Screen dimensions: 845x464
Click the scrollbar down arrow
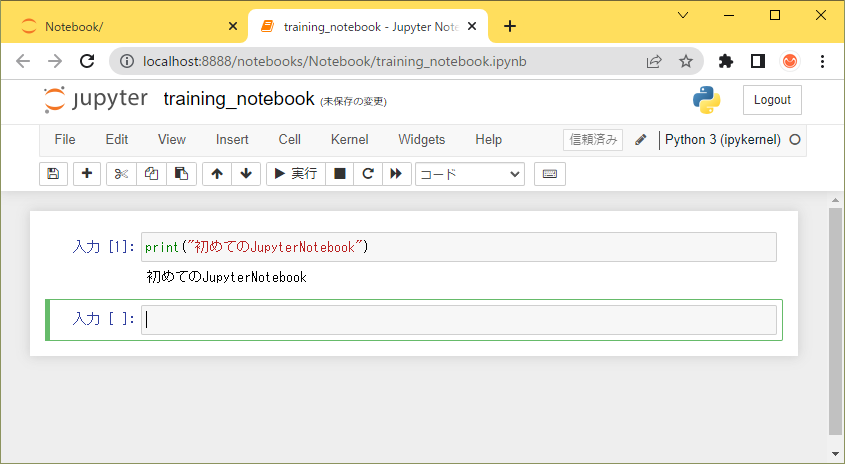(x=835, y=454)
